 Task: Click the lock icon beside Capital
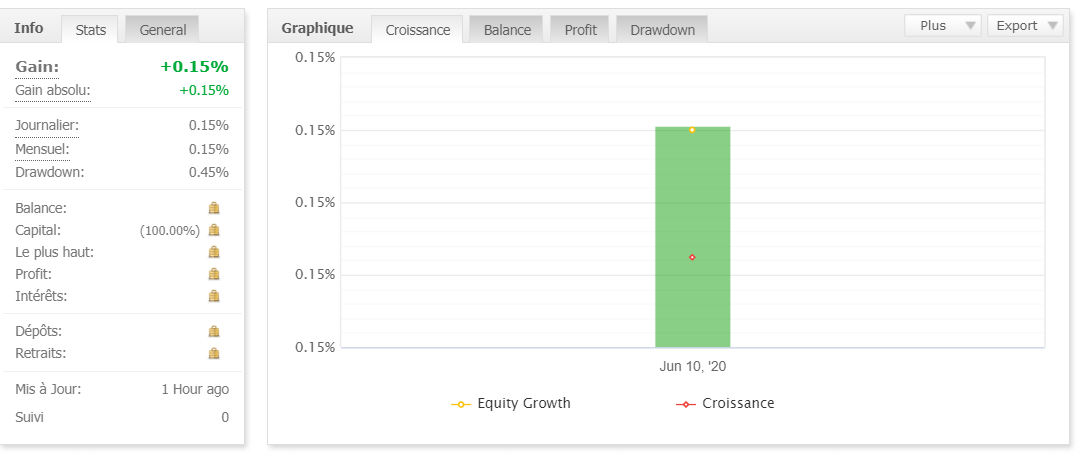(x=213, y=230)
